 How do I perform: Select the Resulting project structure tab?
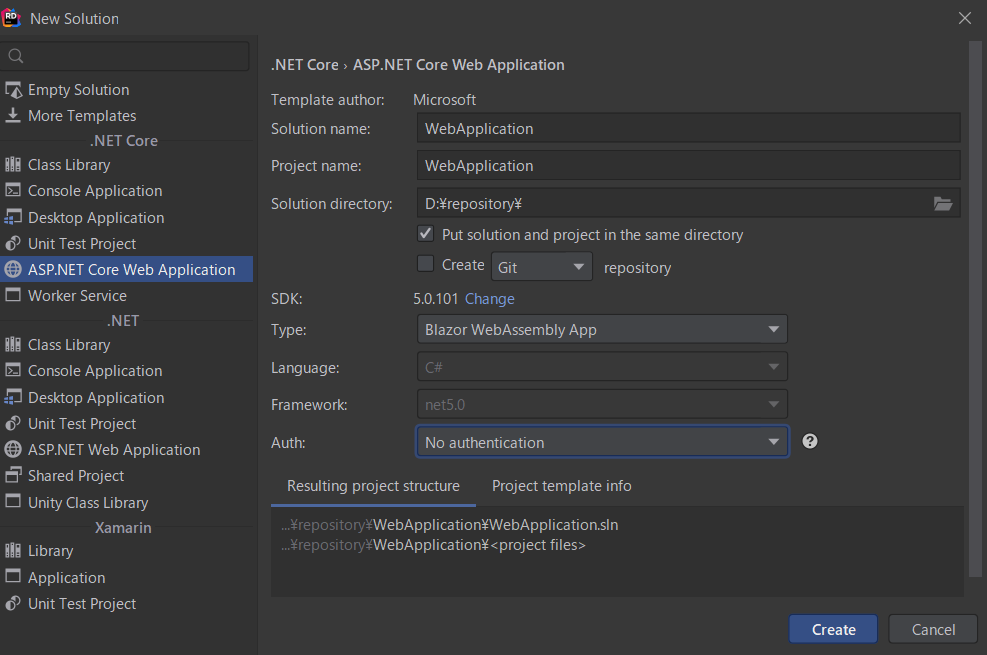(373, 486)
